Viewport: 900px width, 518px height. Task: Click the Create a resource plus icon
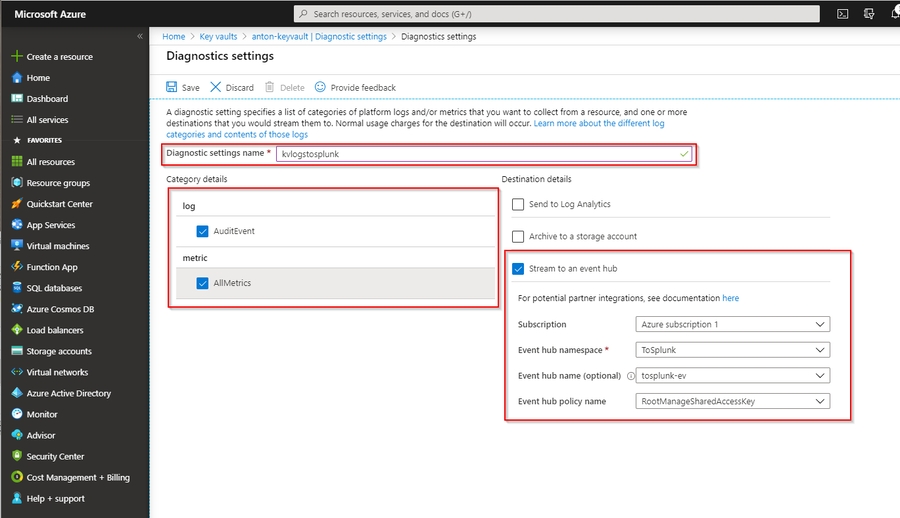click(17, 57)
